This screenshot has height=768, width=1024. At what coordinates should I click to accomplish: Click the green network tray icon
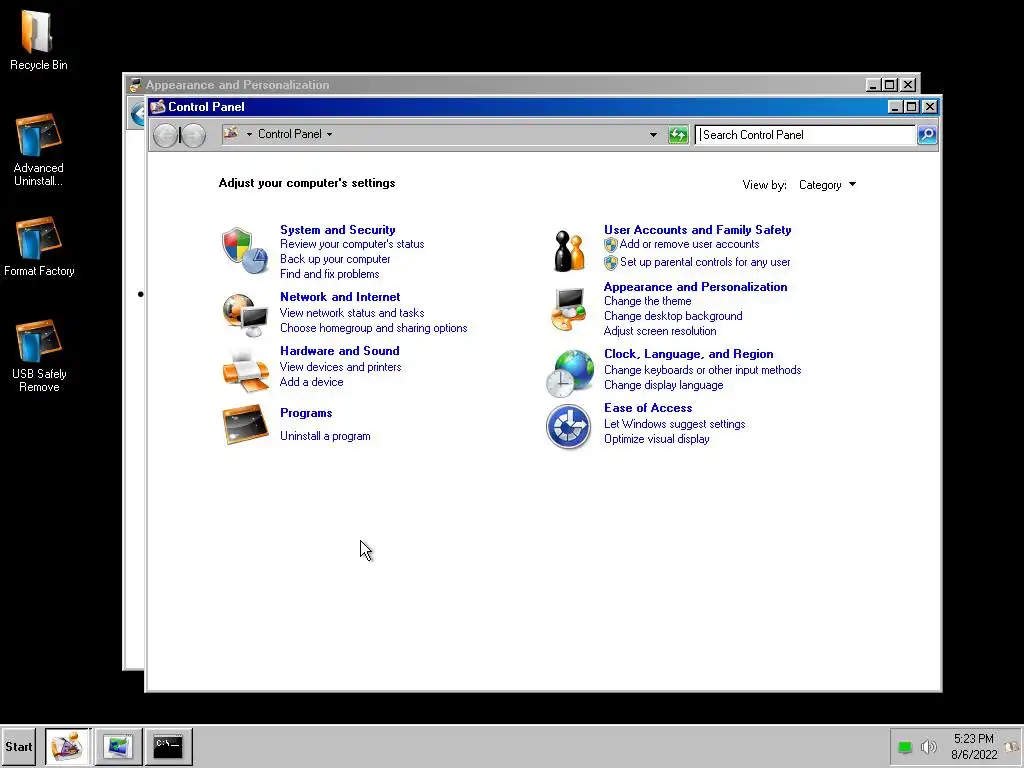click(904, 747)
